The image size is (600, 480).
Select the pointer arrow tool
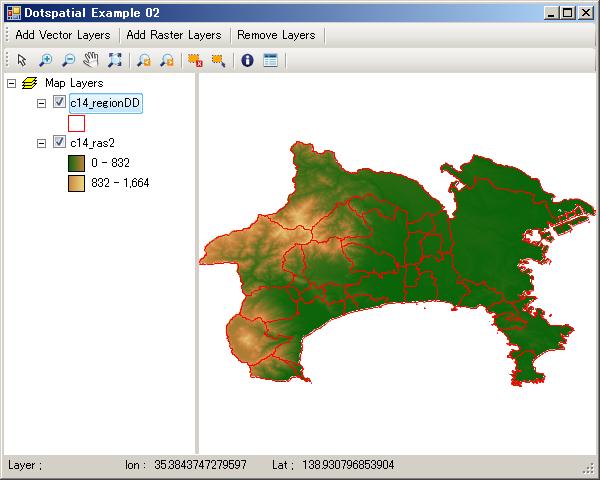(21, 60)
